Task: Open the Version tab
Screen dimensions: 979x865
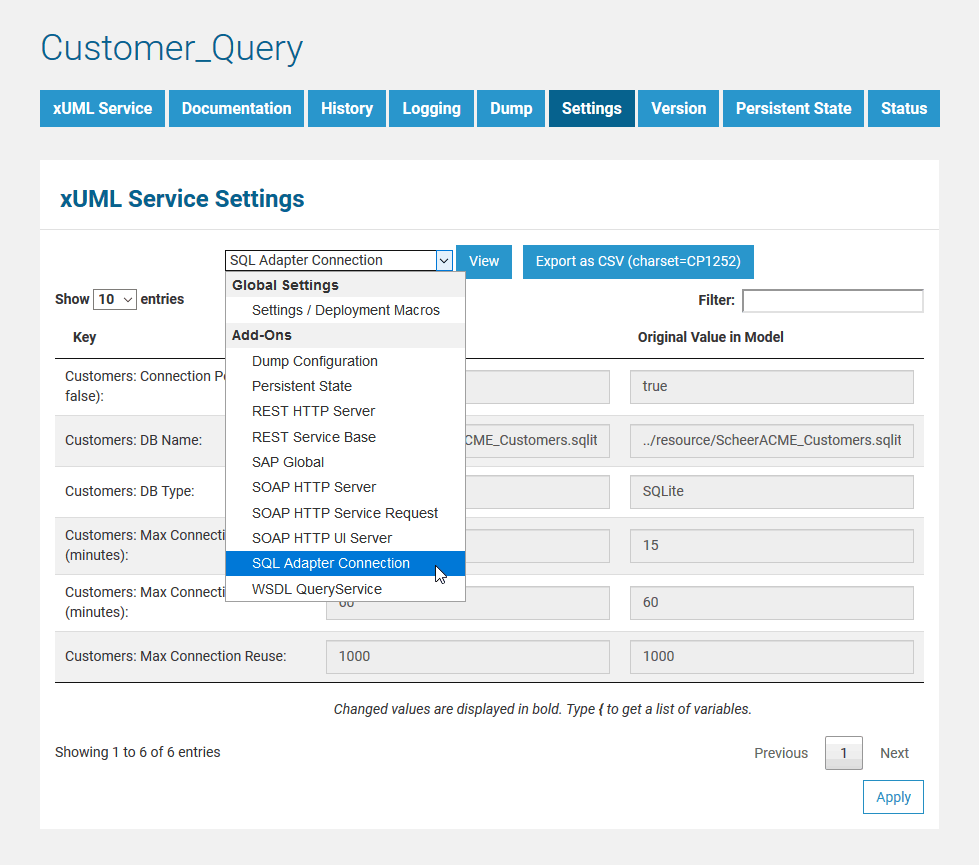Action: click(x=678, y=108)
